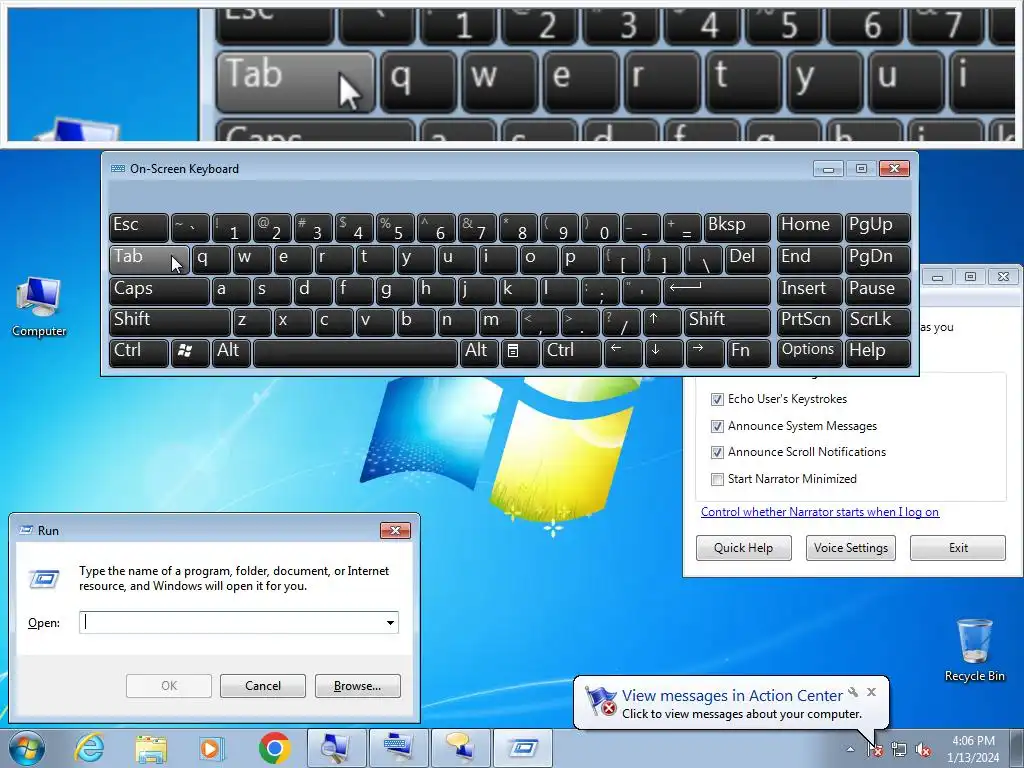Launch Google Chrome from taskbar
This screenshot has width=1024, height=768.
tap(274, 748)
